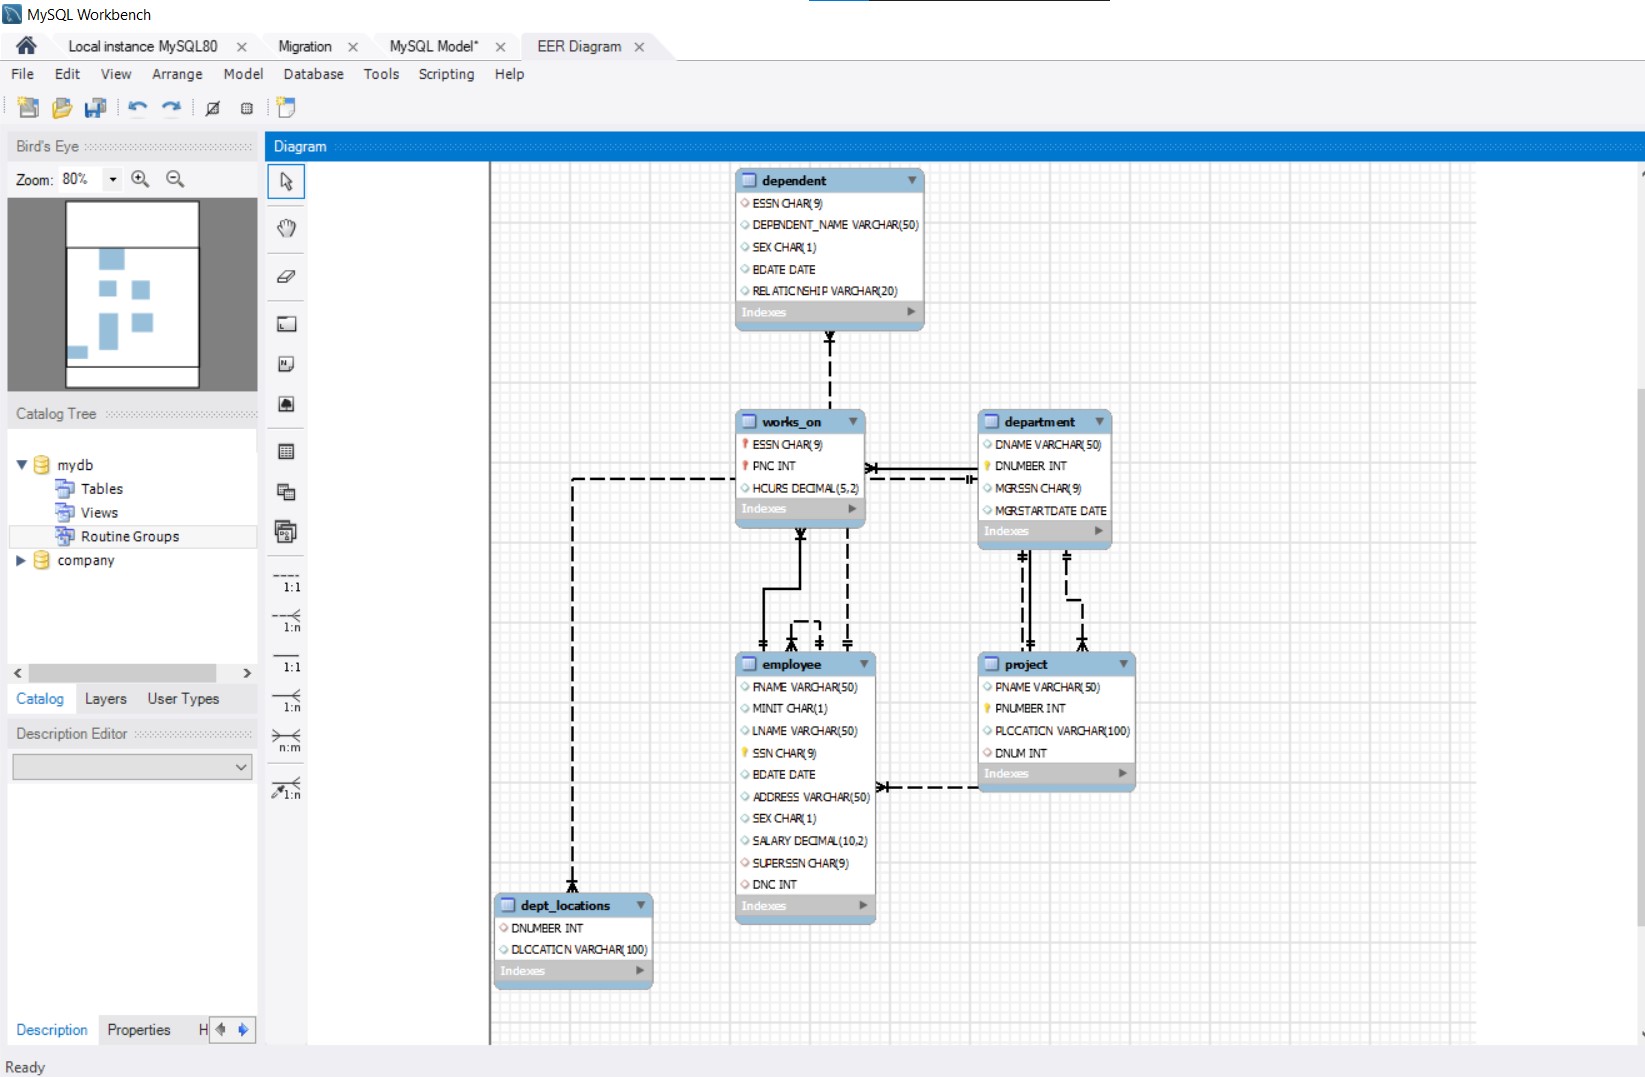
Task: Select the eraser tool
Action: point(286,277)
